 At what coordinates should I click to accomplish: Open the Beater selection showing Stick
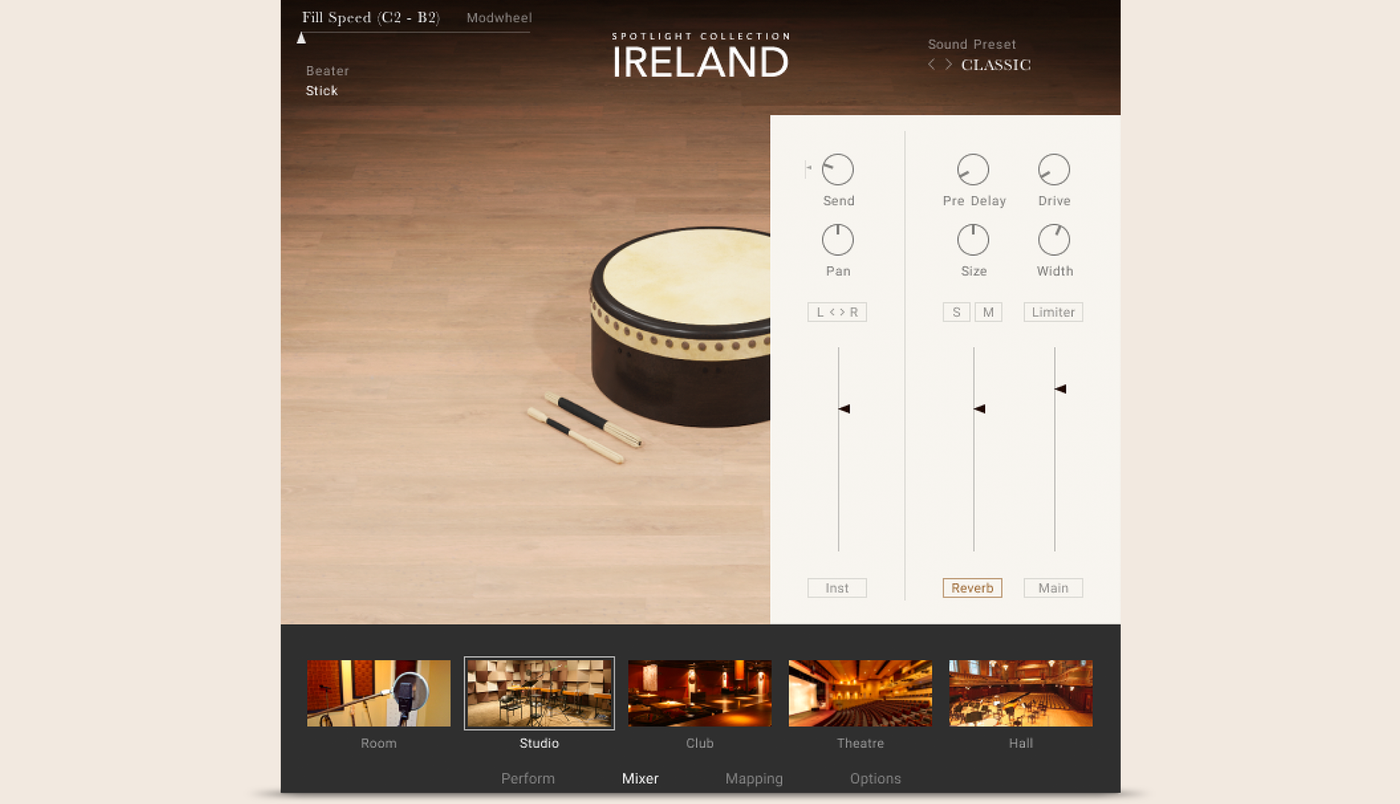322,91
